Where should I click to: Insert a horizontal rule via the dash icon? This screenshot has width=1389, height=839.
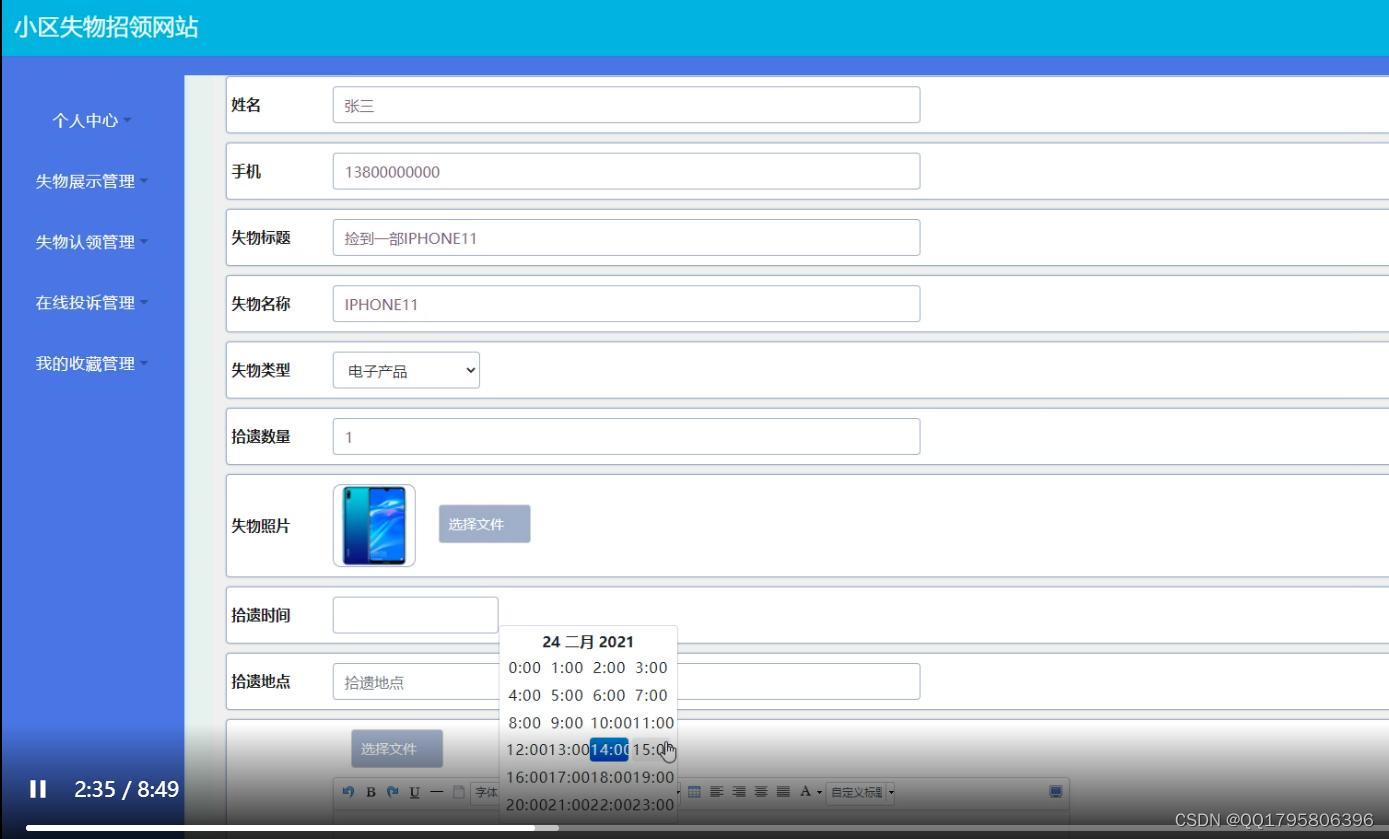coord(436,792)
